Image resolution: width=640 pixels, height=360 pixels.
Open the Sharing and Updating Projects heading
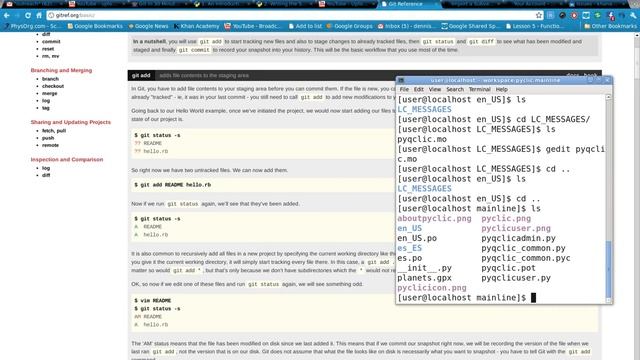[71, 122]
